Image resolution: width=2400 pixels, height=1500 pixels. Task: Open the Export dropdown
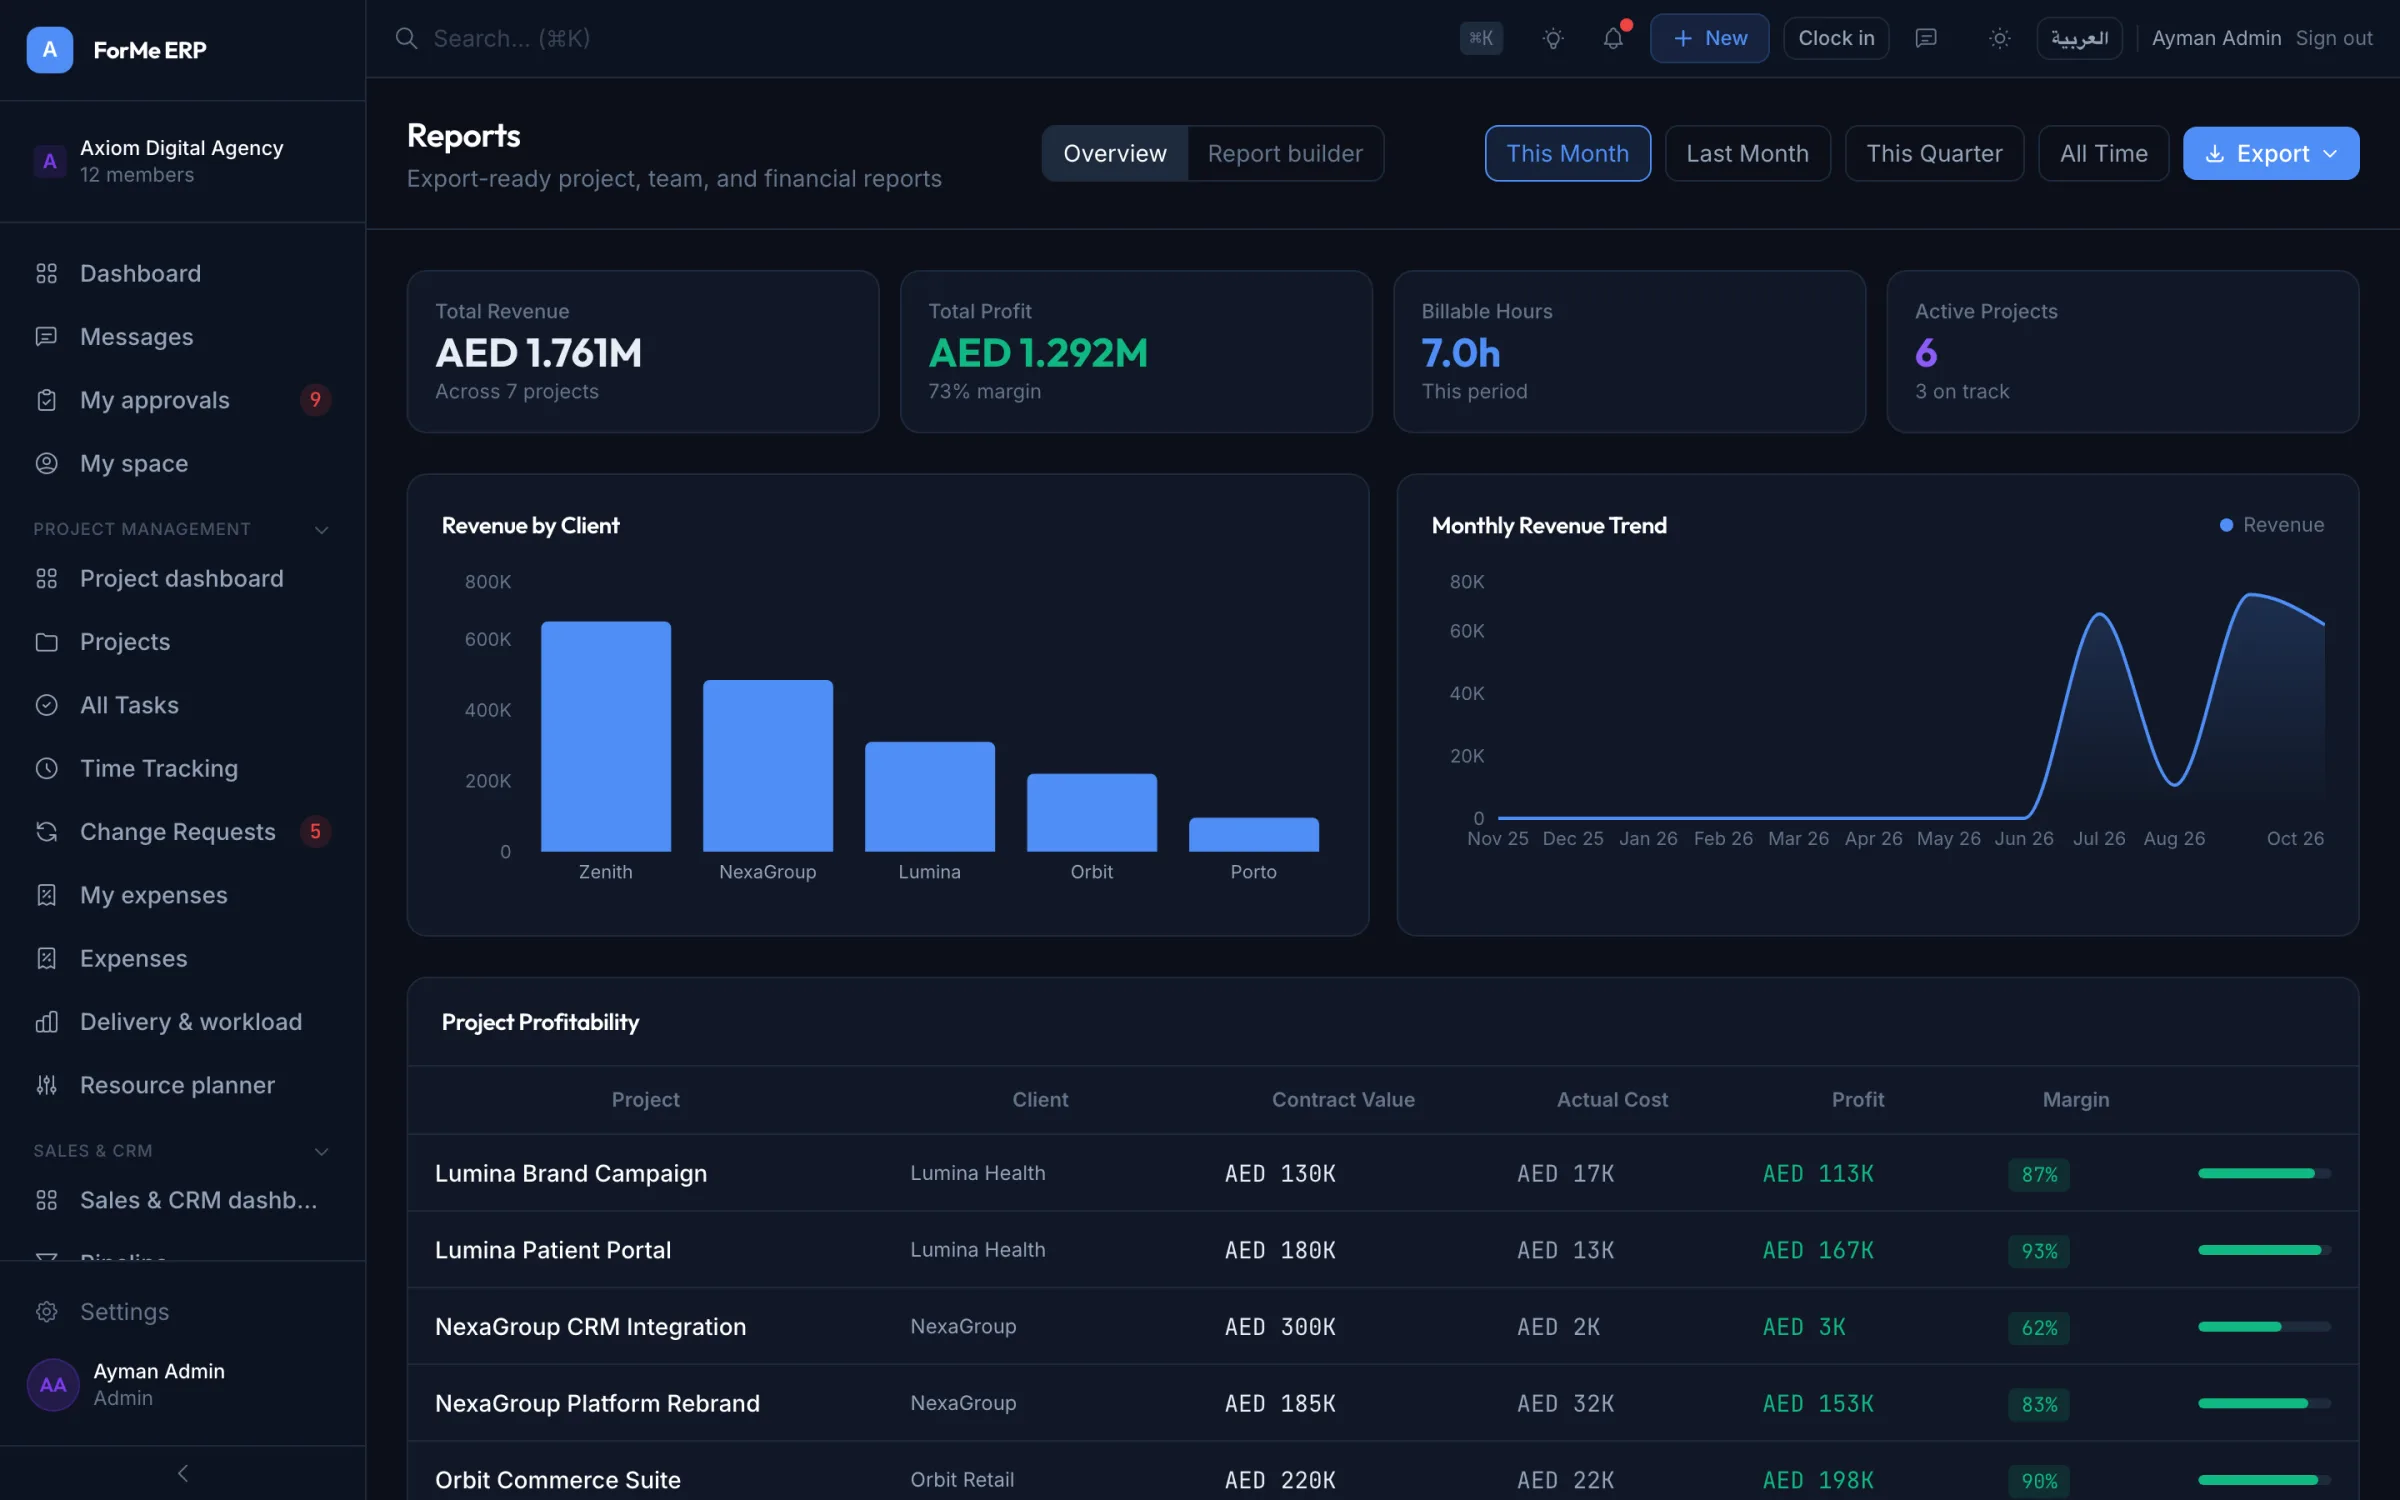[x=2270, y=153]
